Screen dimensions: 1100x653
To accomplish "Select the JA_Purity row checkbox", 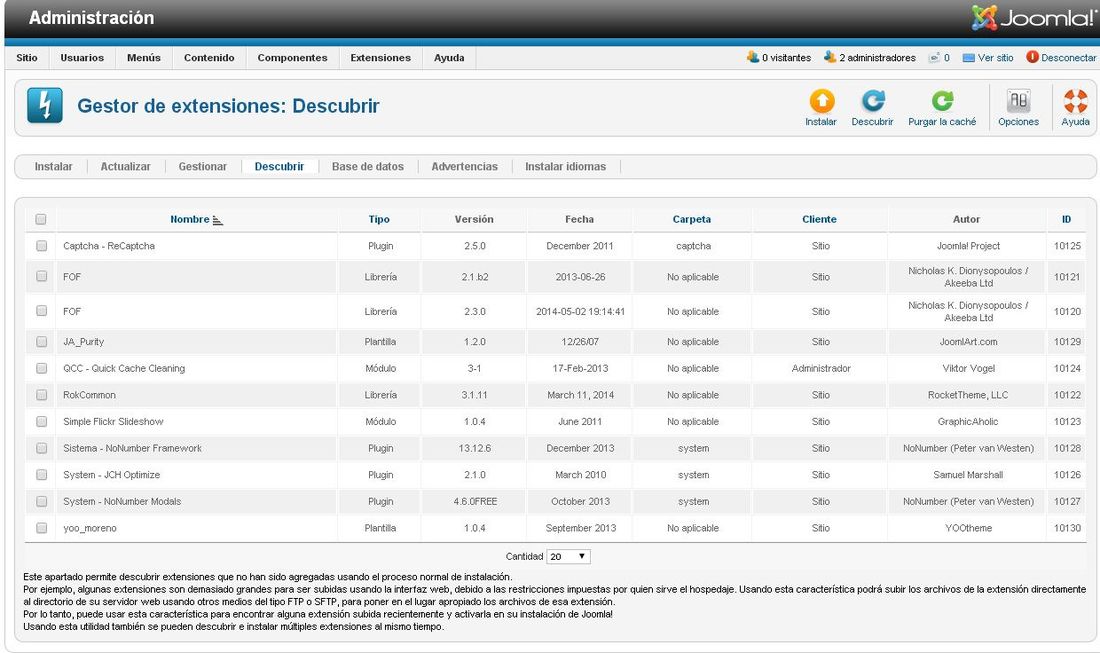I will point(41,342).
